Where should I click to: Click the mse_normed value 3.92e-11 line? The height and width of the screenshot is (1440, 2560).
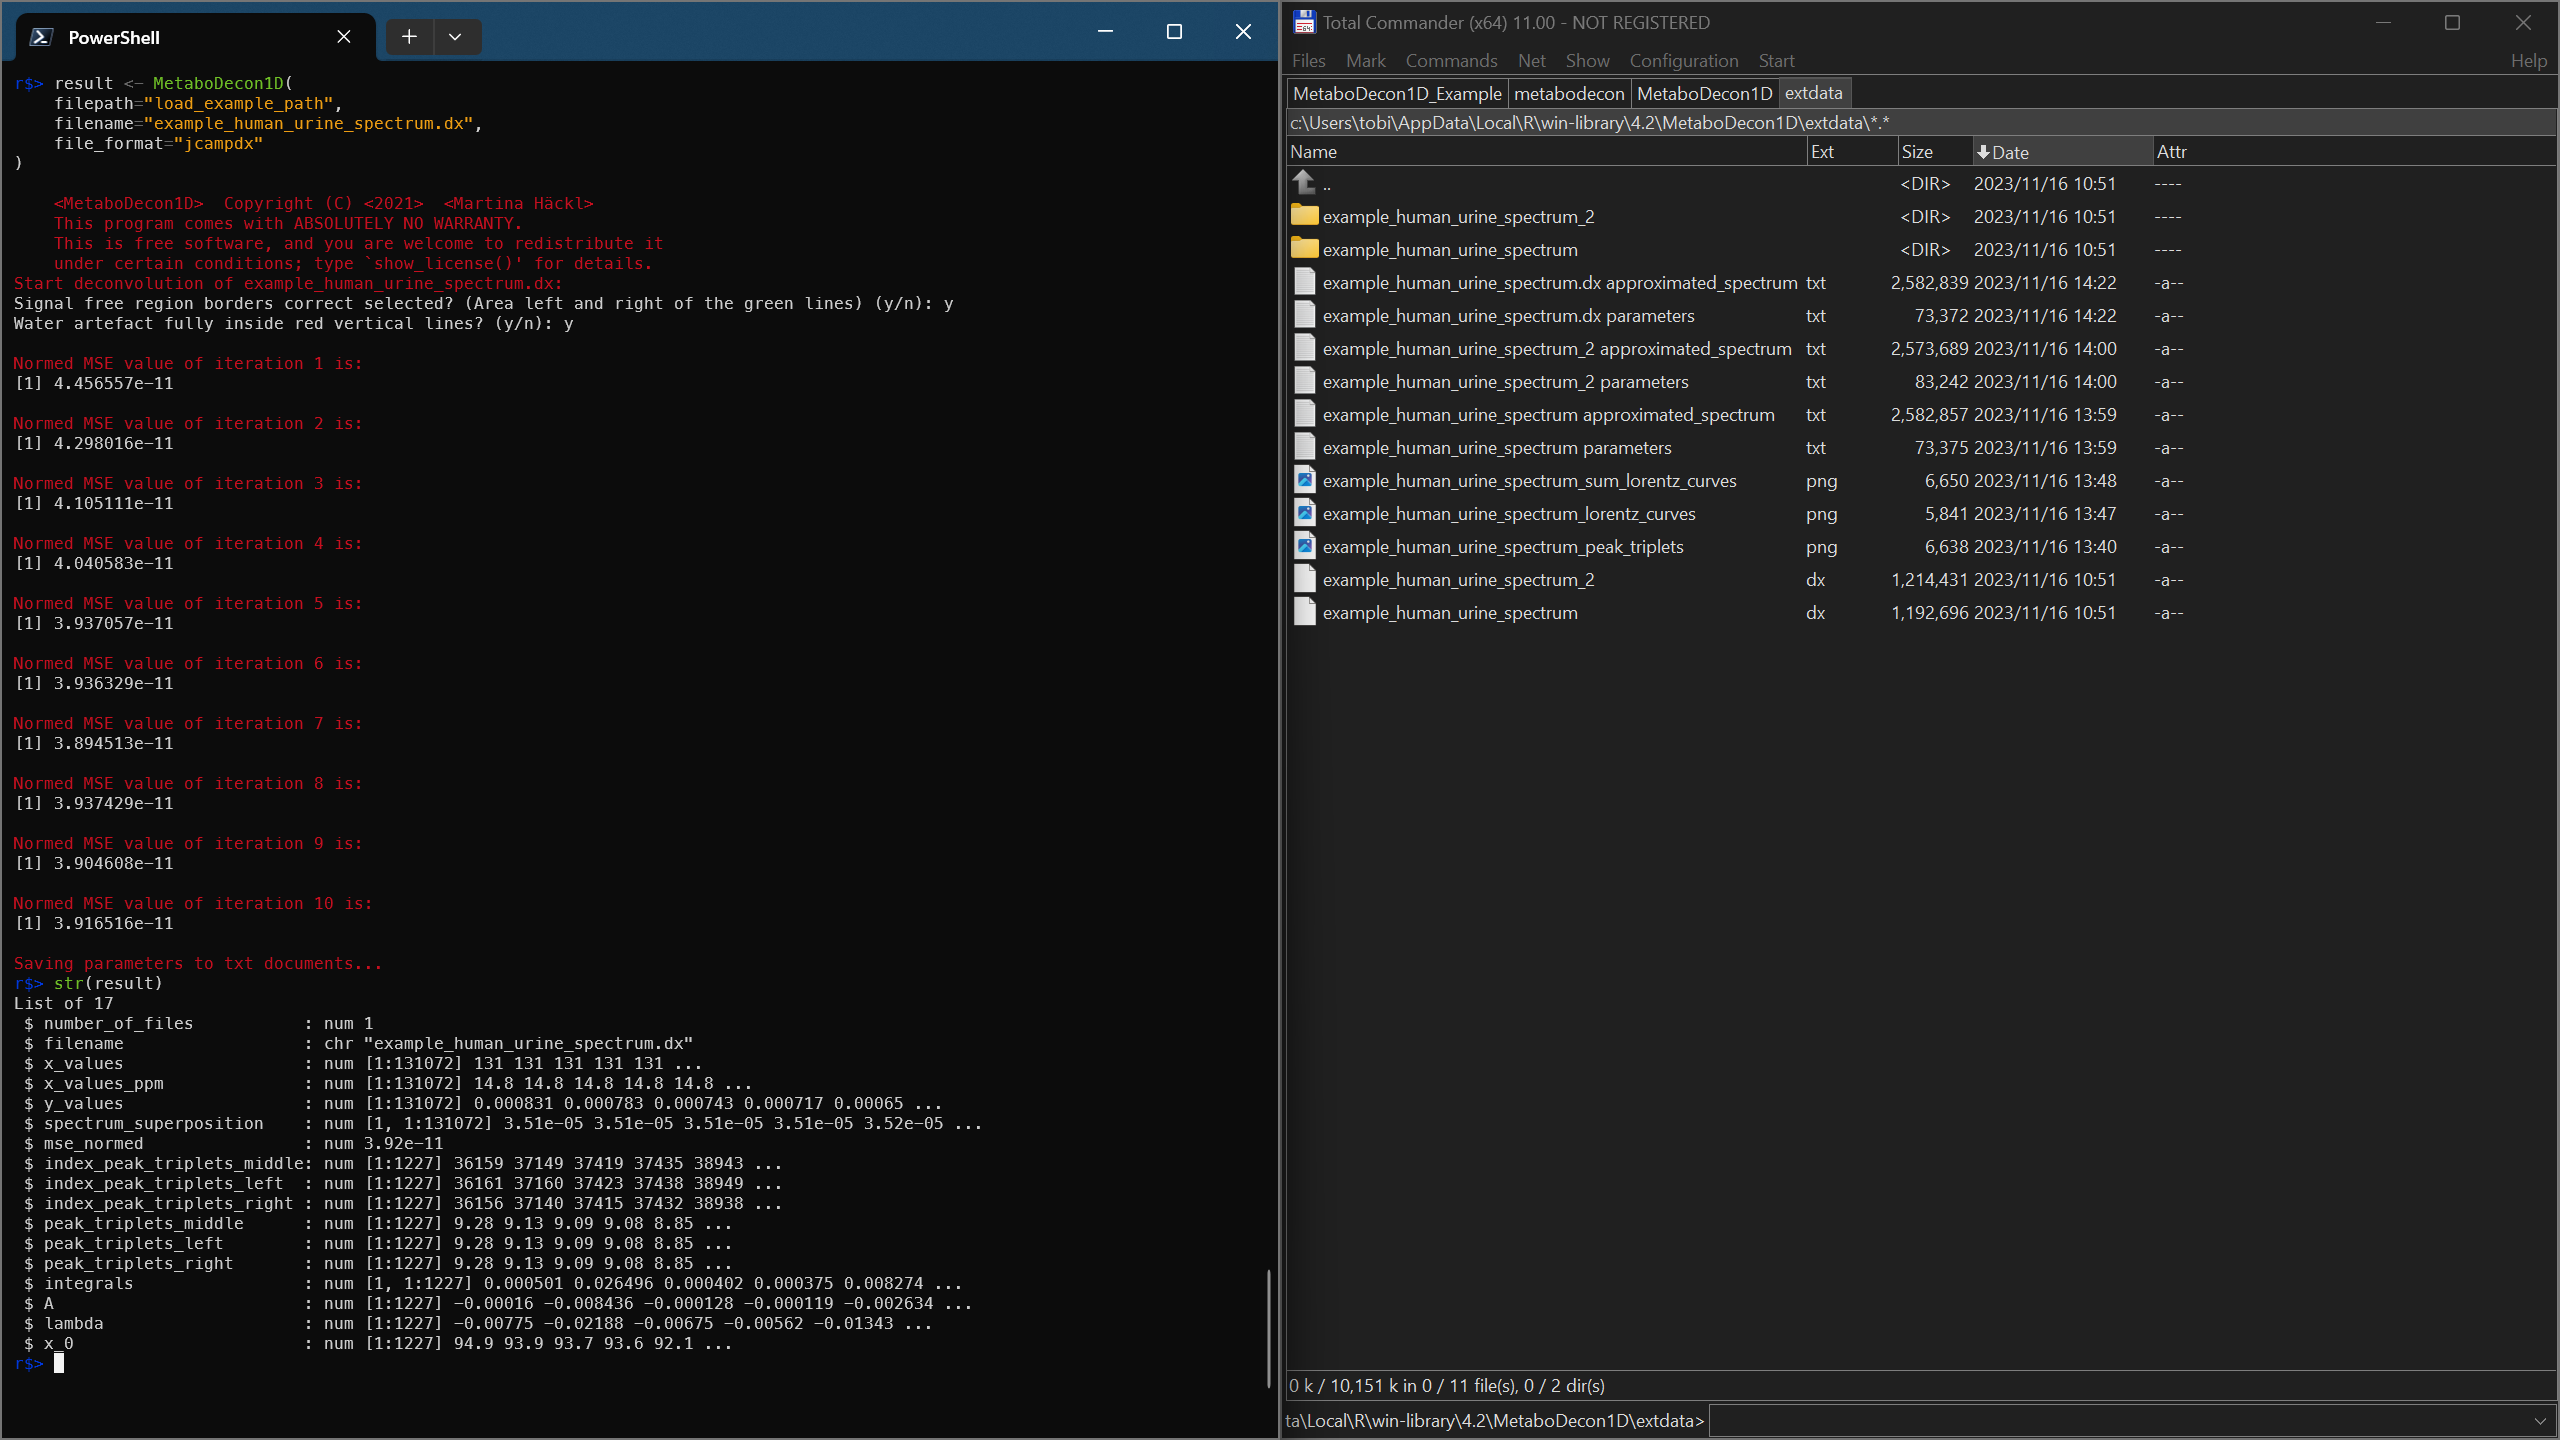tap(233, 1143)
